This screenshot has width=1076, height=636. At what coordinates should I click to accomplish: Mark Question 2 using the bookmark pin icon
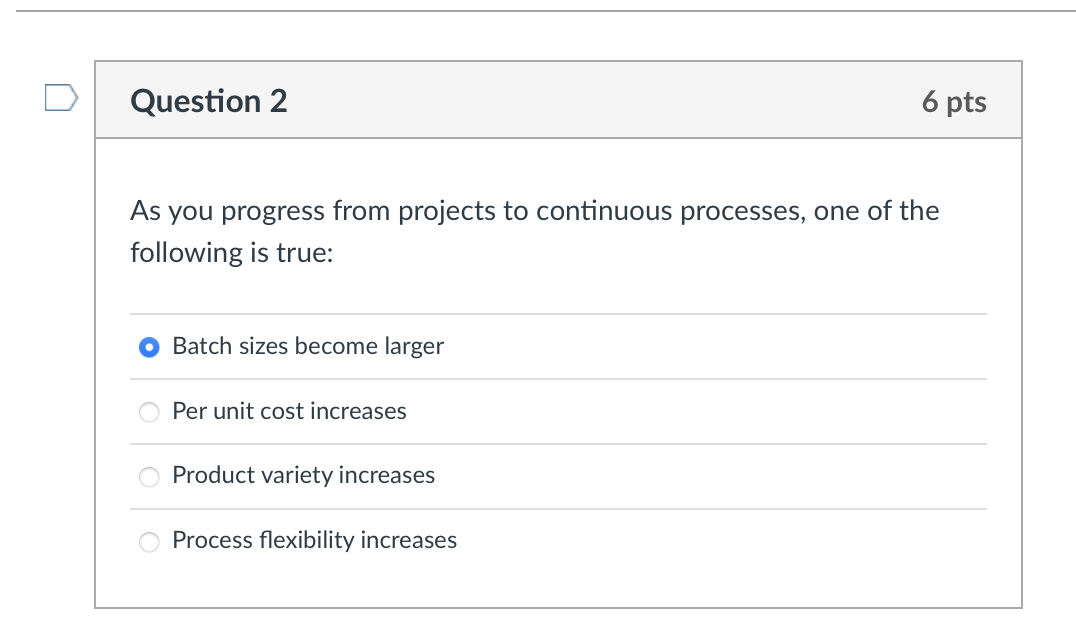coord(60,97)
